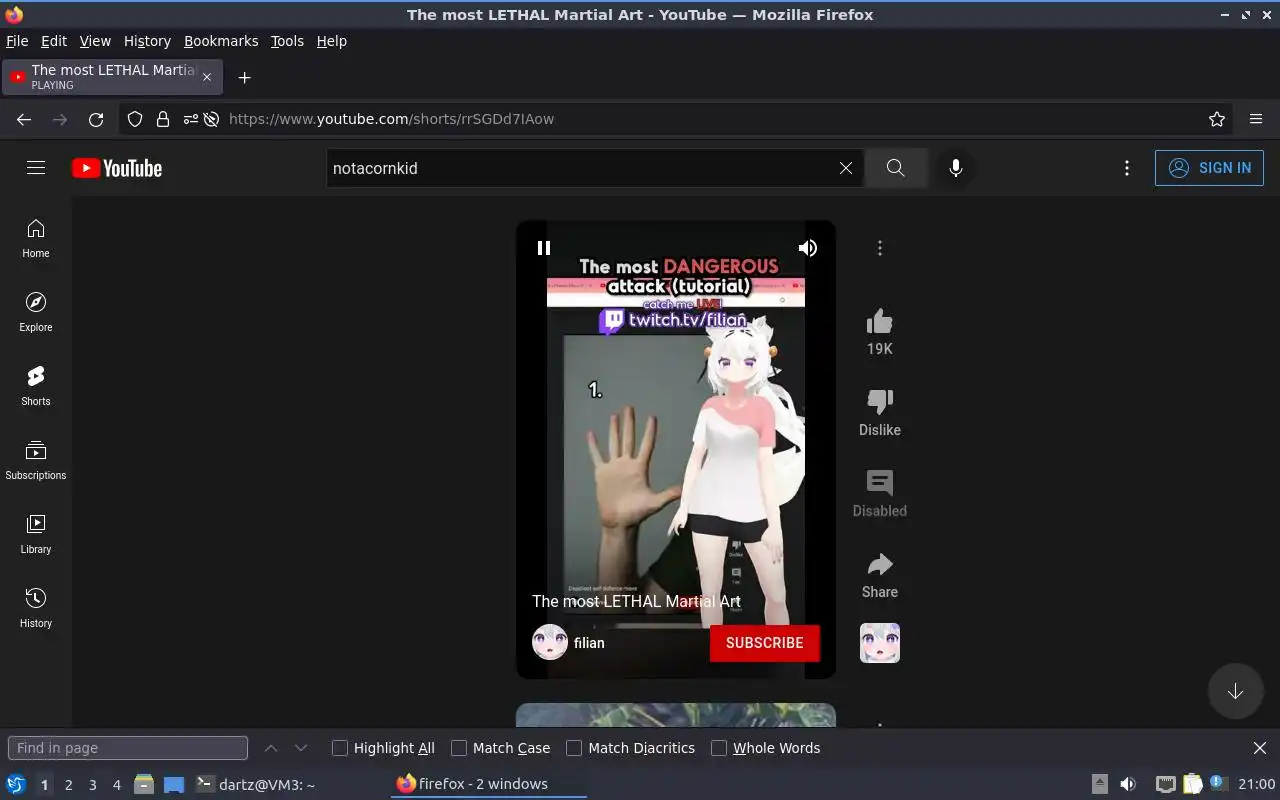
Task: Open History in the YouTube sidebar
Action: point(36,609)
